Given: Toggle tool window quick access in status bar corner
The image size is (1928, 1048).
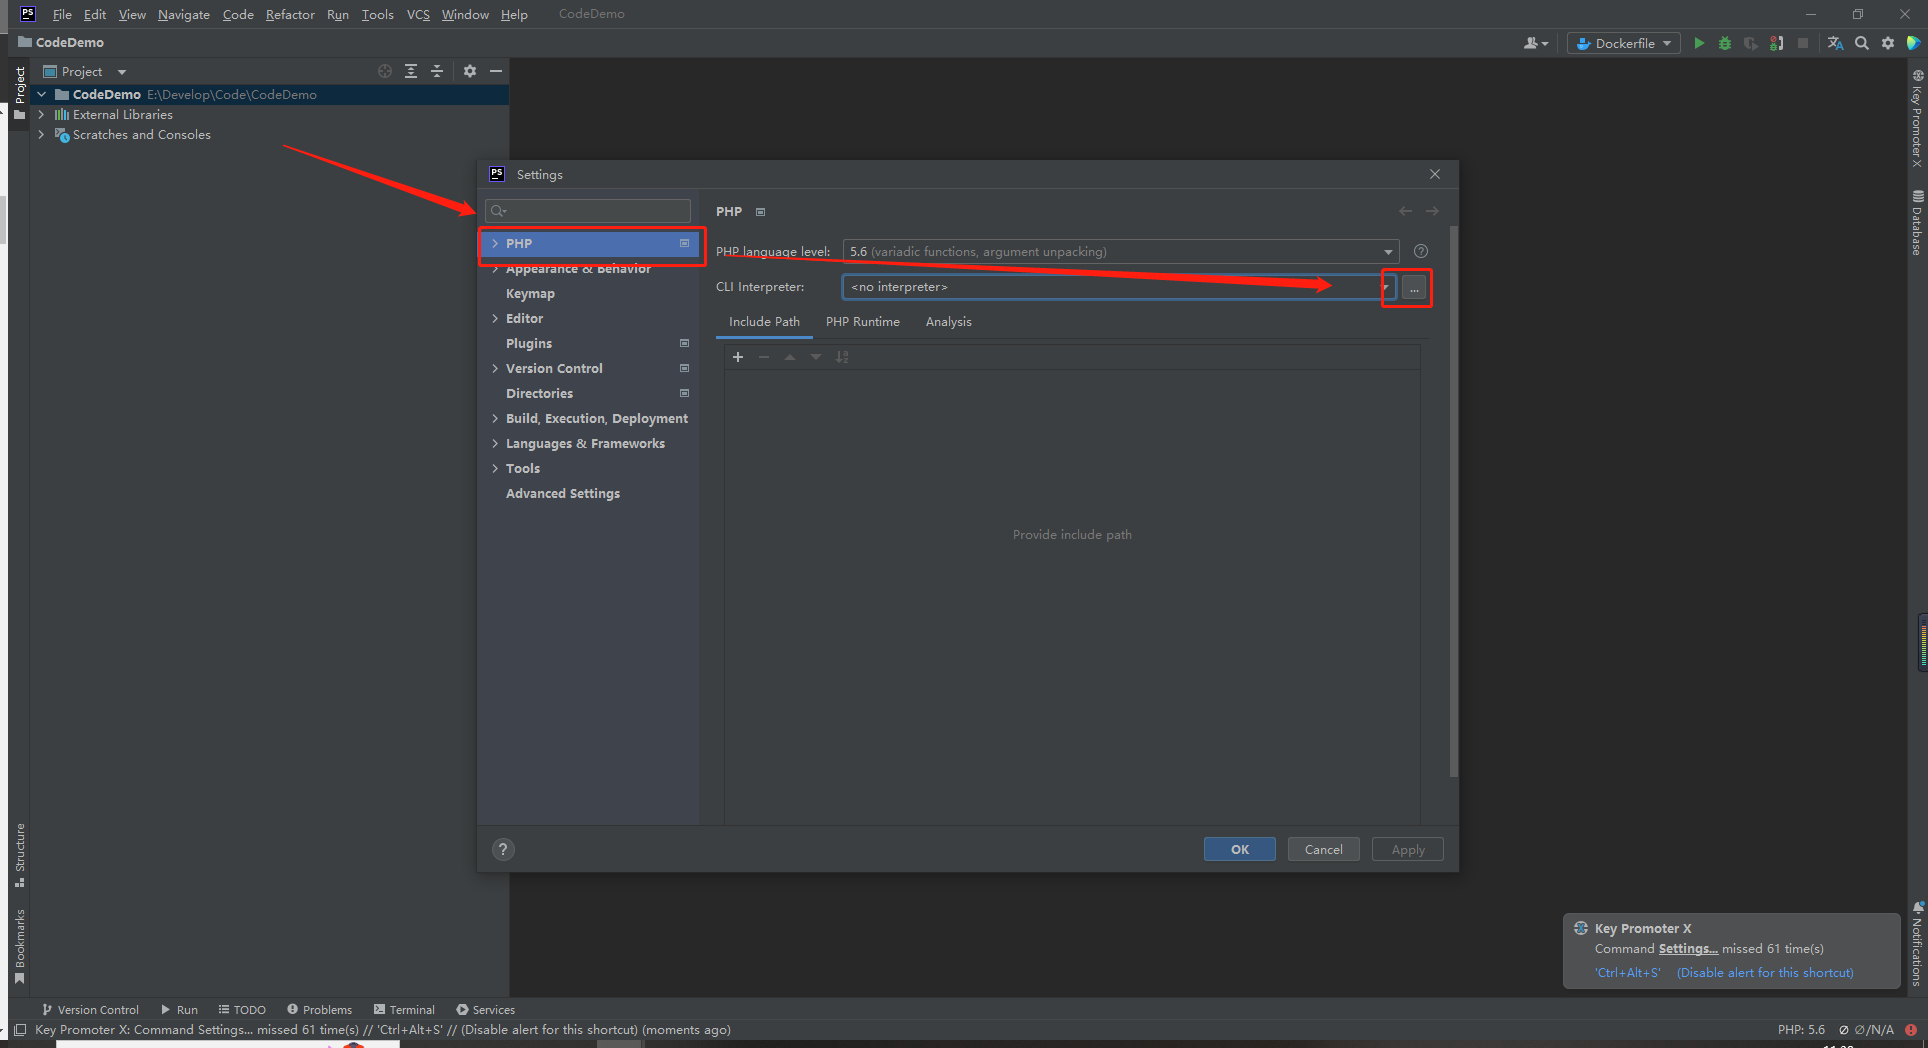Looking at the screenshot, I should [20, 1029].
